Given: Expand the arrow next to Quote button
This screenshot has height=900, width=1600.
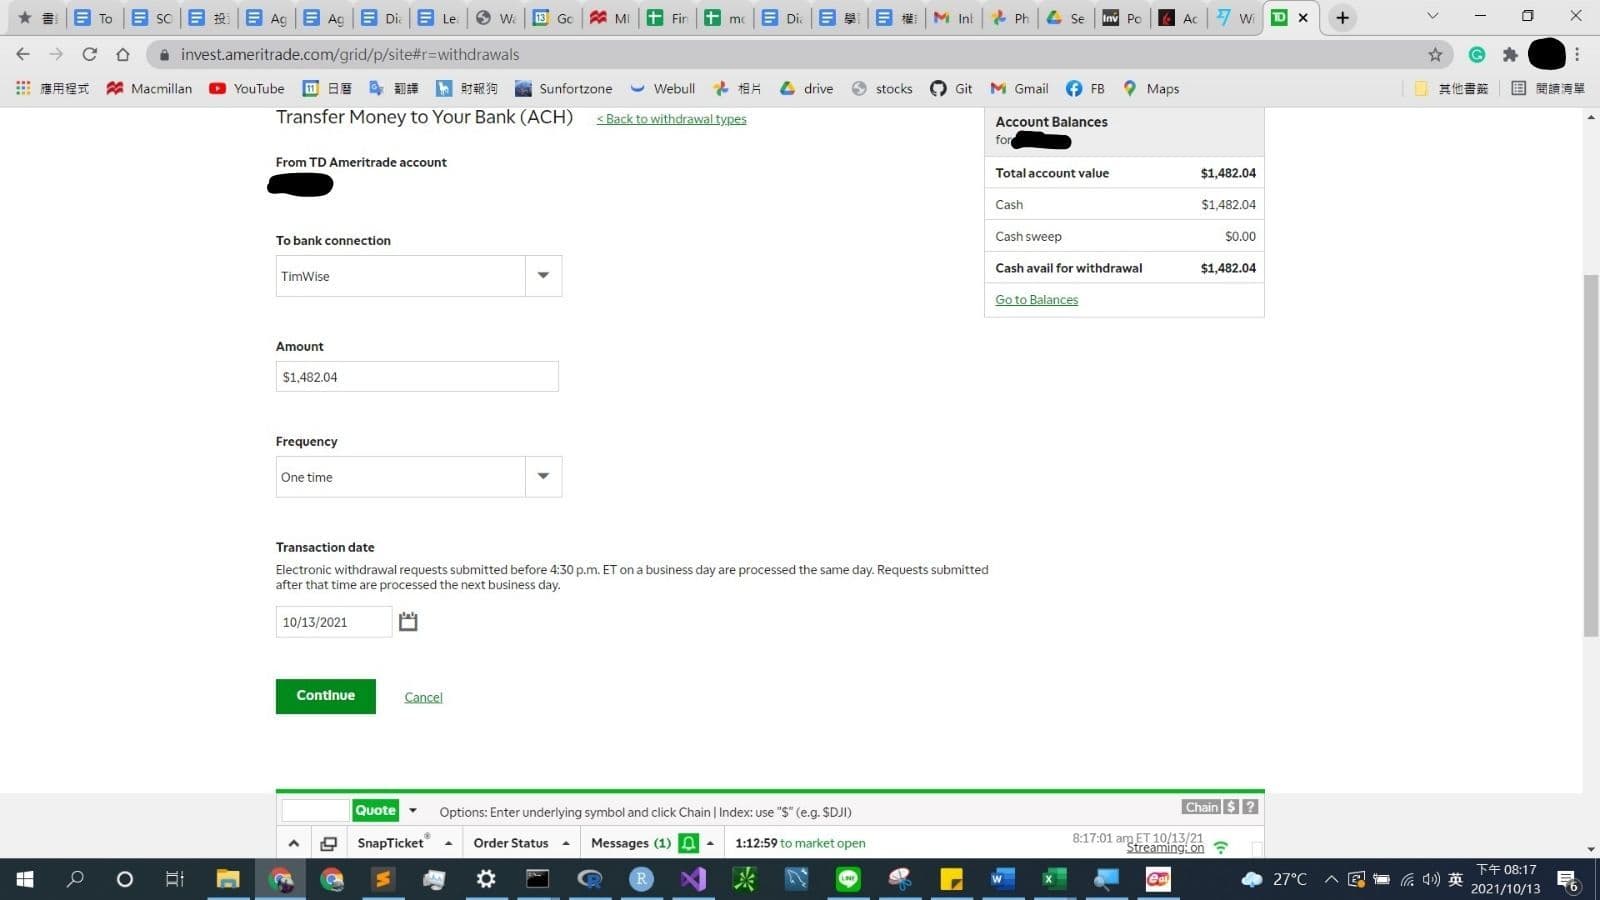Looking at the screenshot, I should (413, 810).
